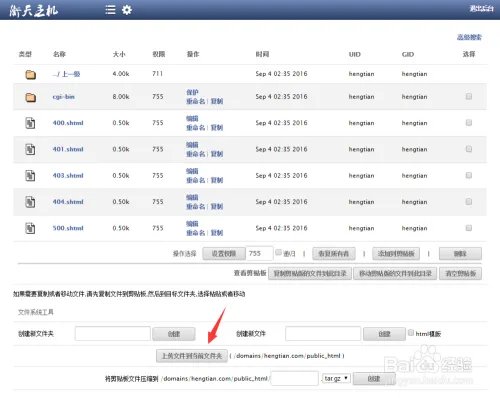Image resolution: width=500 pixels, height=398 pixels.
Task: Click the add to clipboard button
Action: [x=396, y=254]
